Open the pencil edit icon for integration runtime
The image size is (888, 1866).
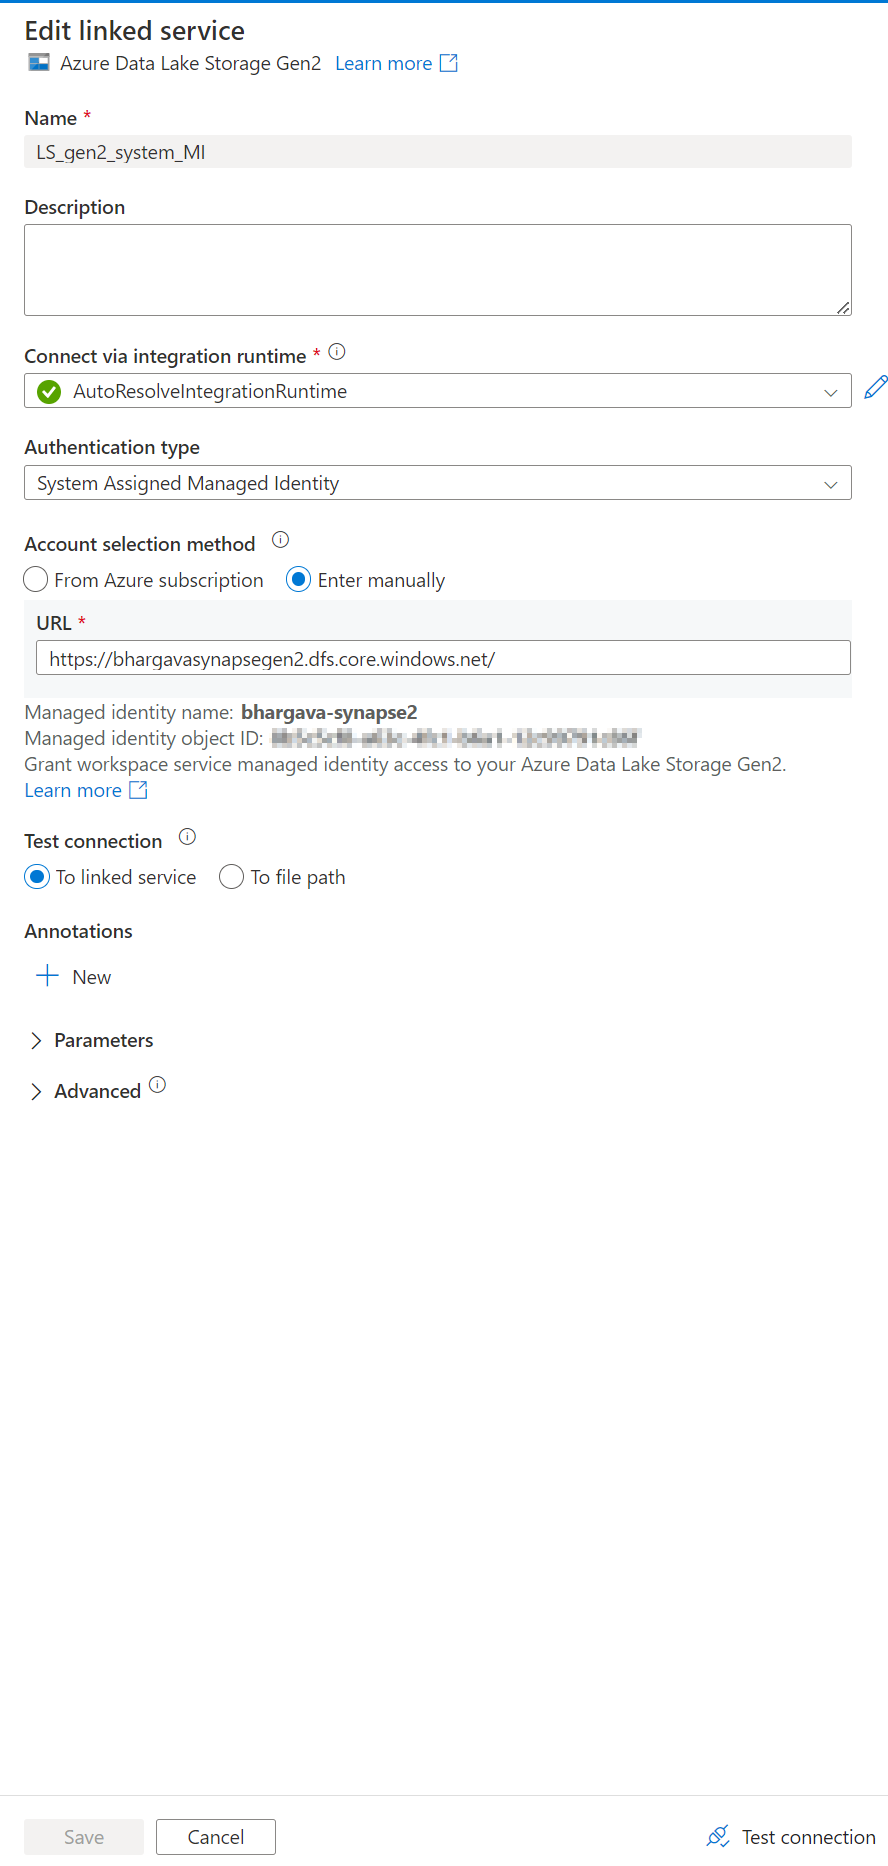coord(875,387)
